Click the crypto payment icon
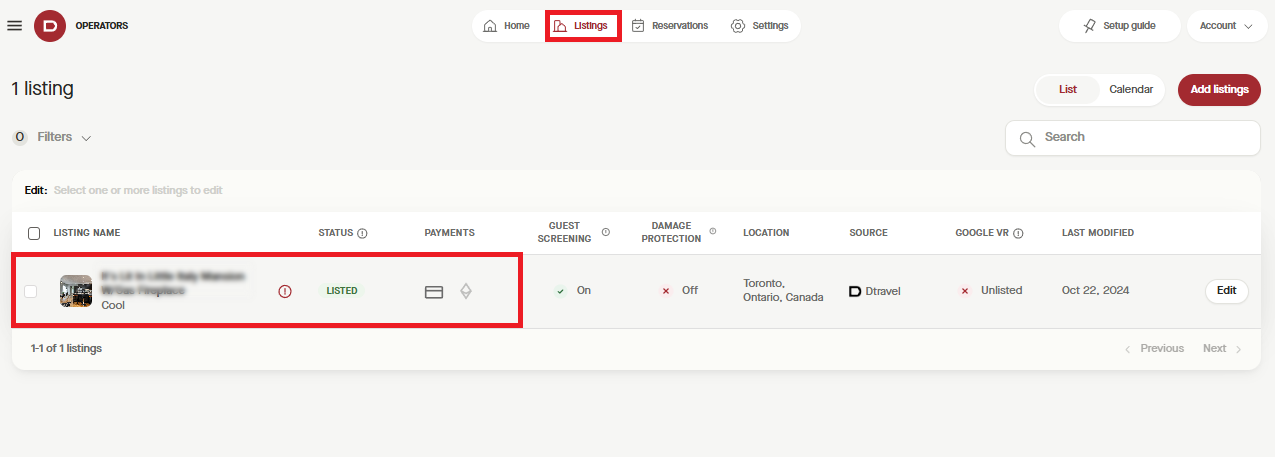The image size is (1275, 457). pyautogui.click(x=466, y=292)
